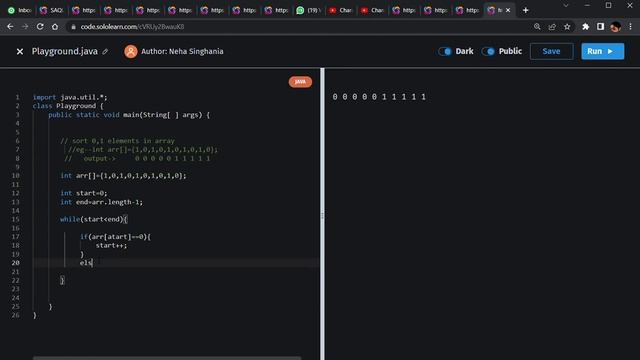The image size is (640, 360).
Task: Open the browser side panel
Action: (600, 27)
